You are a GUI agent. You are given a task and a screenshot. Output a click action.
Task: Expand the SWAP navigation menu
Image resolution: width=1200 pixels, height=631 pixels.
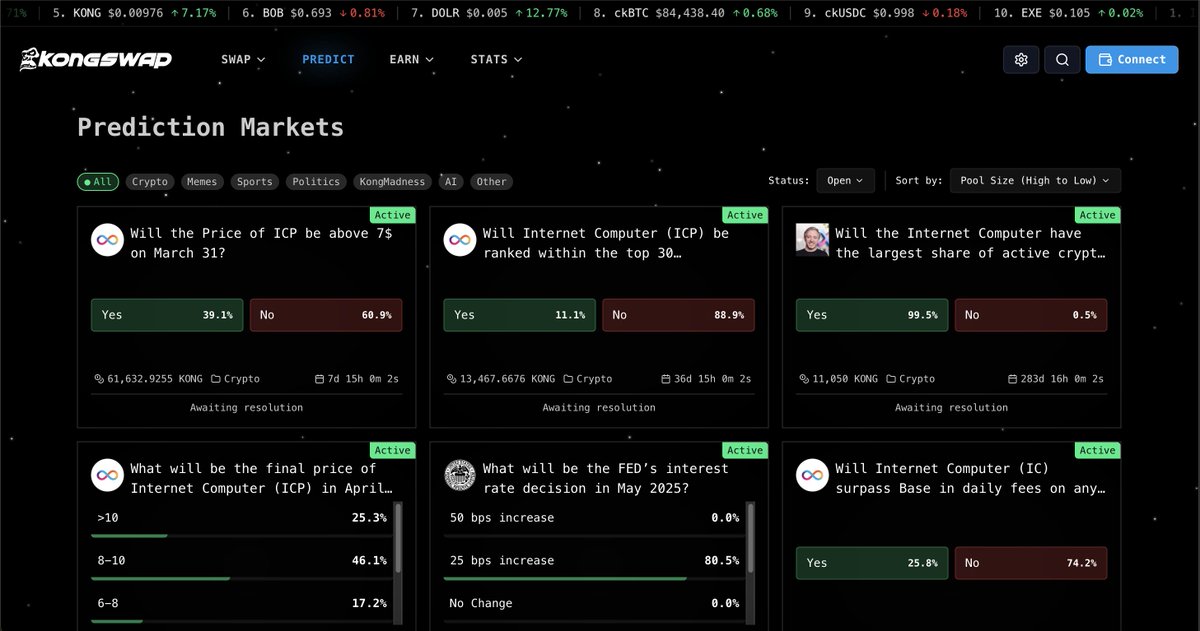[x=243, y=60]
